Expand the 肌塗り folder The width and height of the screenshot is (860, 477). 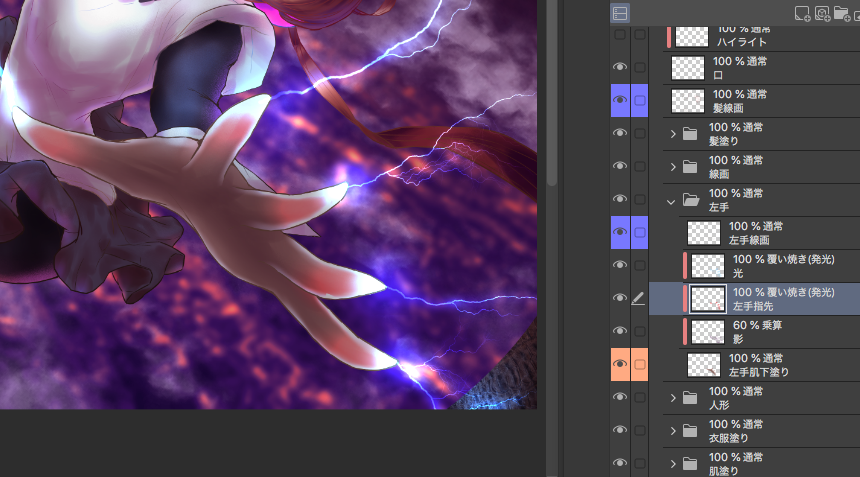673,463
